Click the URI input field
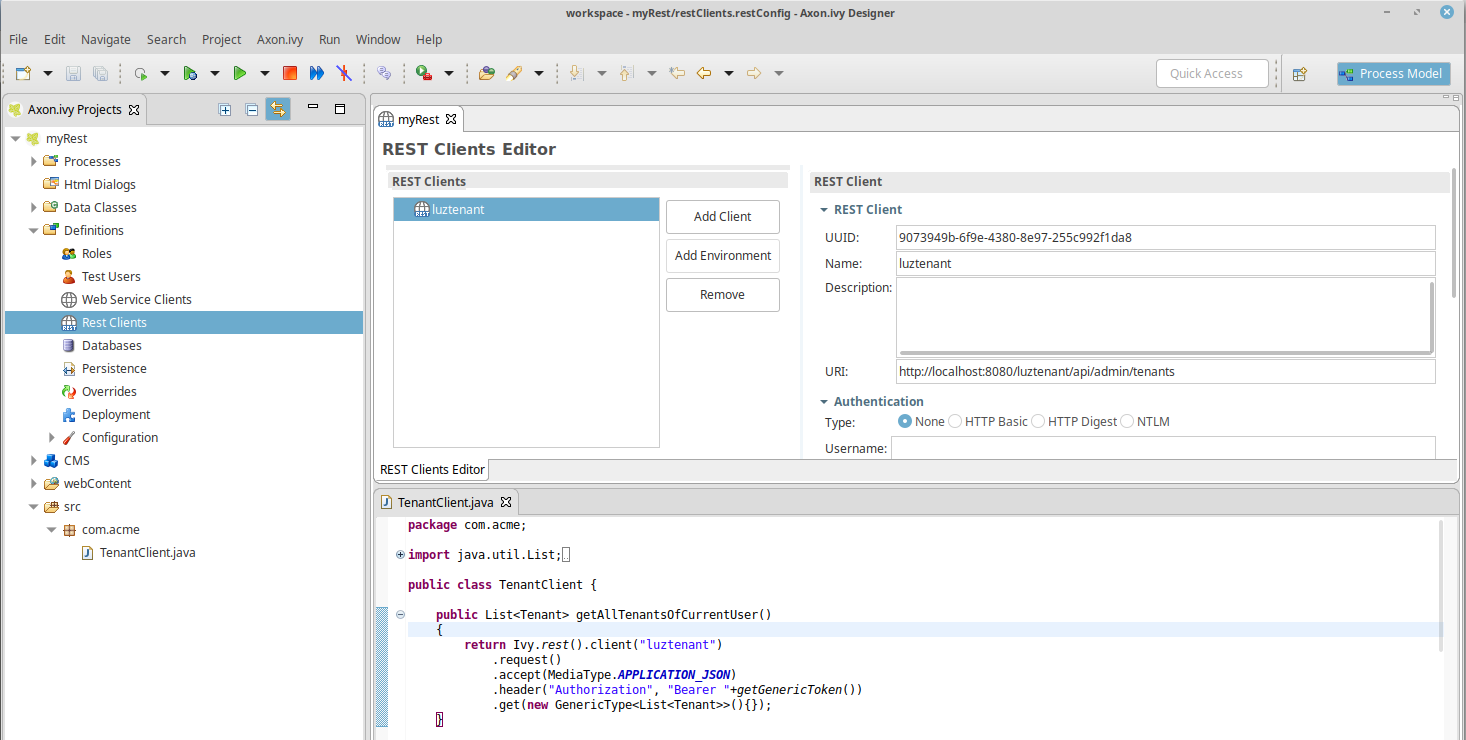1466x740 pixels. click(1165, 371)
